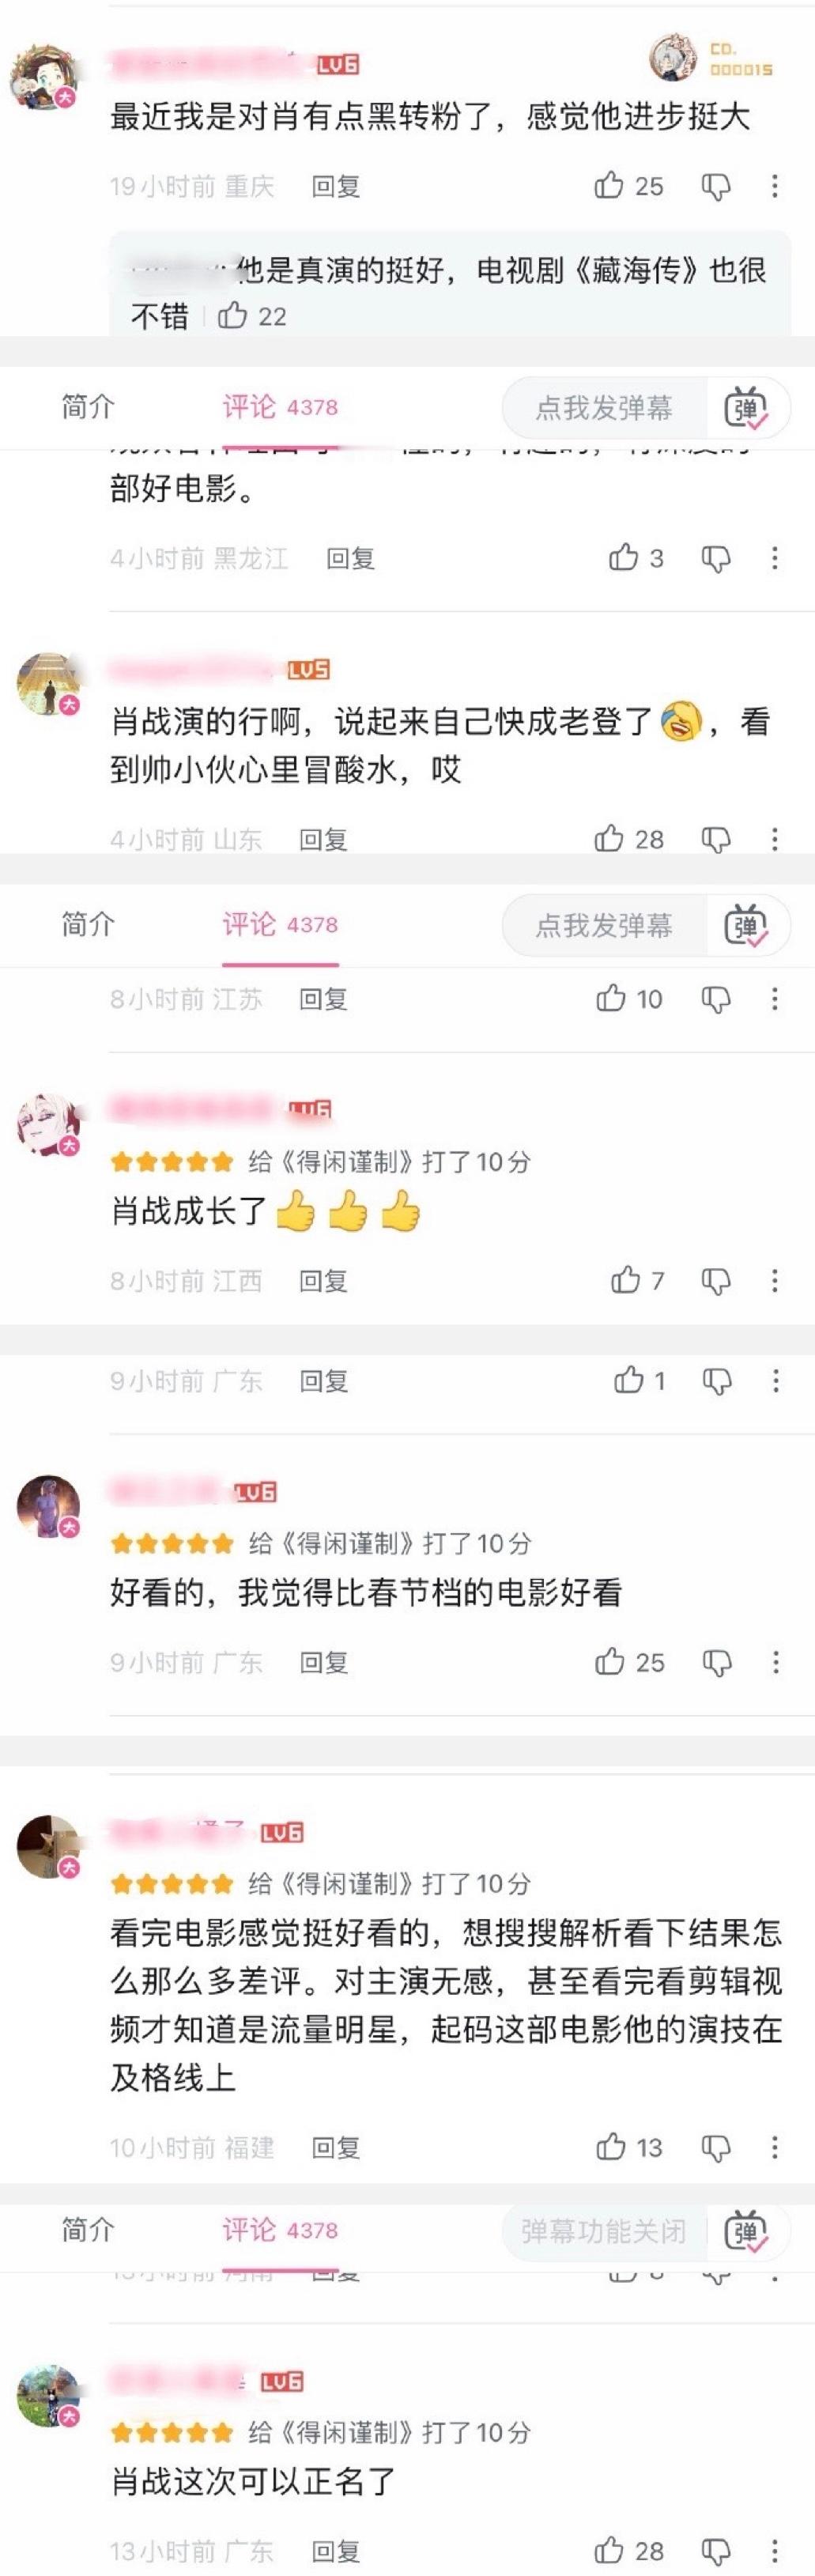Dislike the comment posted from Chongqing
This screenshot has height=2576, width=815.
[x=716, y=186]
